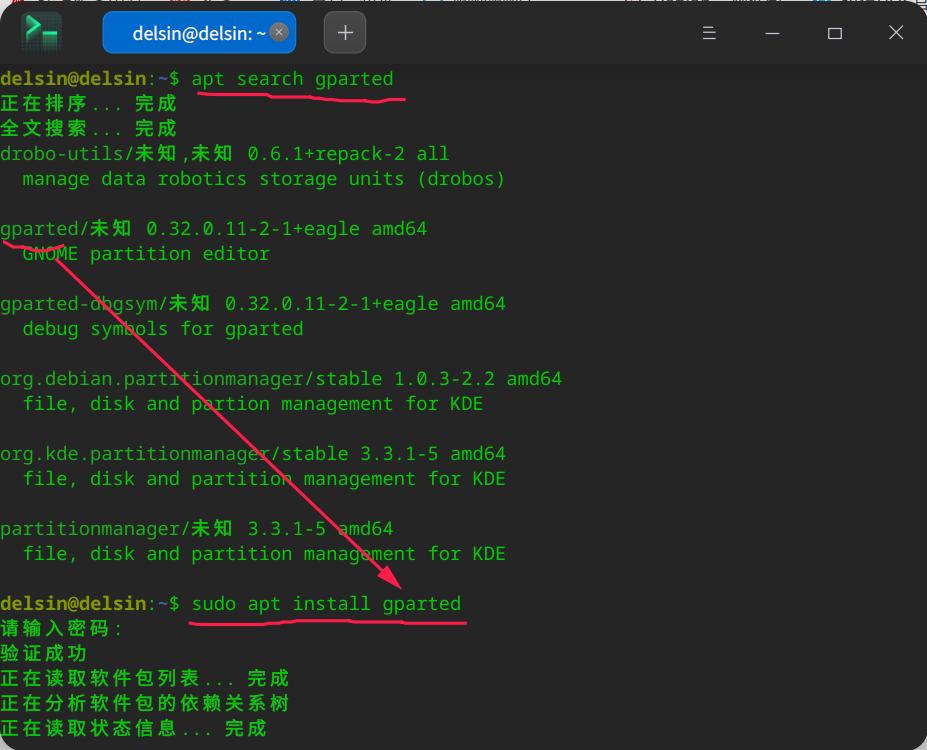Image resolution: width=927 pixels, height=750 pixels.
Task: Click the org.kde.partitionmanager/stable line
Action: (x=253, y=453)
